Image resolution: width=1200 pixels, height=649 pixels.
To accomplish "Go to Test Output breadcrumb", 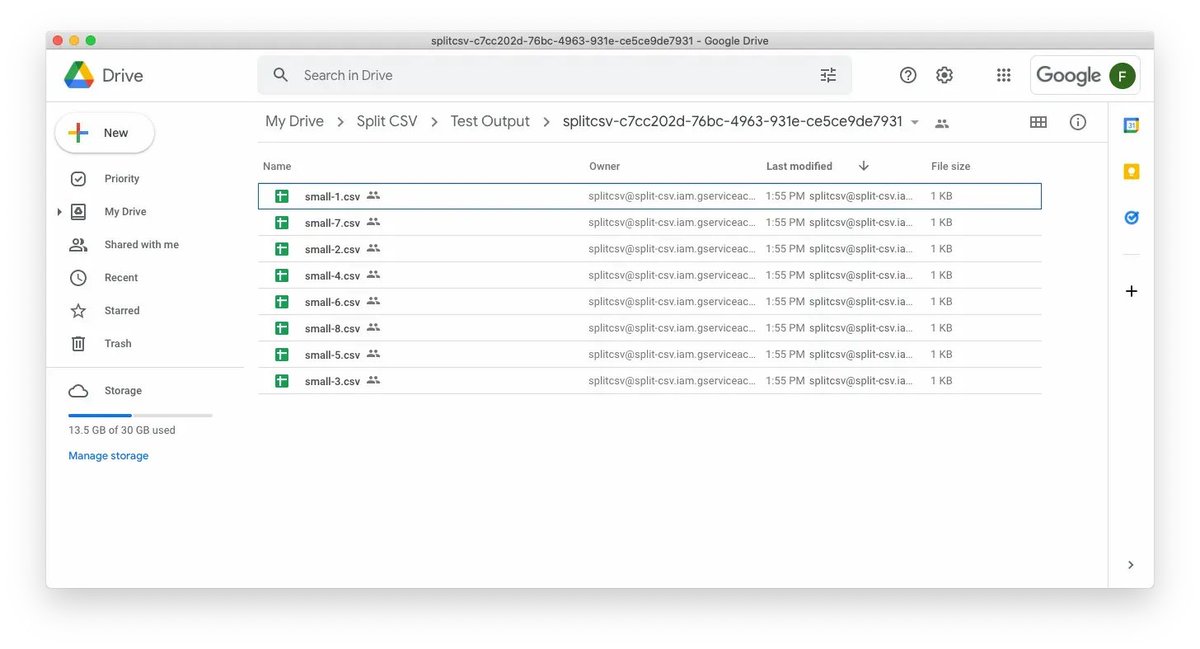I will coord(490,121).
